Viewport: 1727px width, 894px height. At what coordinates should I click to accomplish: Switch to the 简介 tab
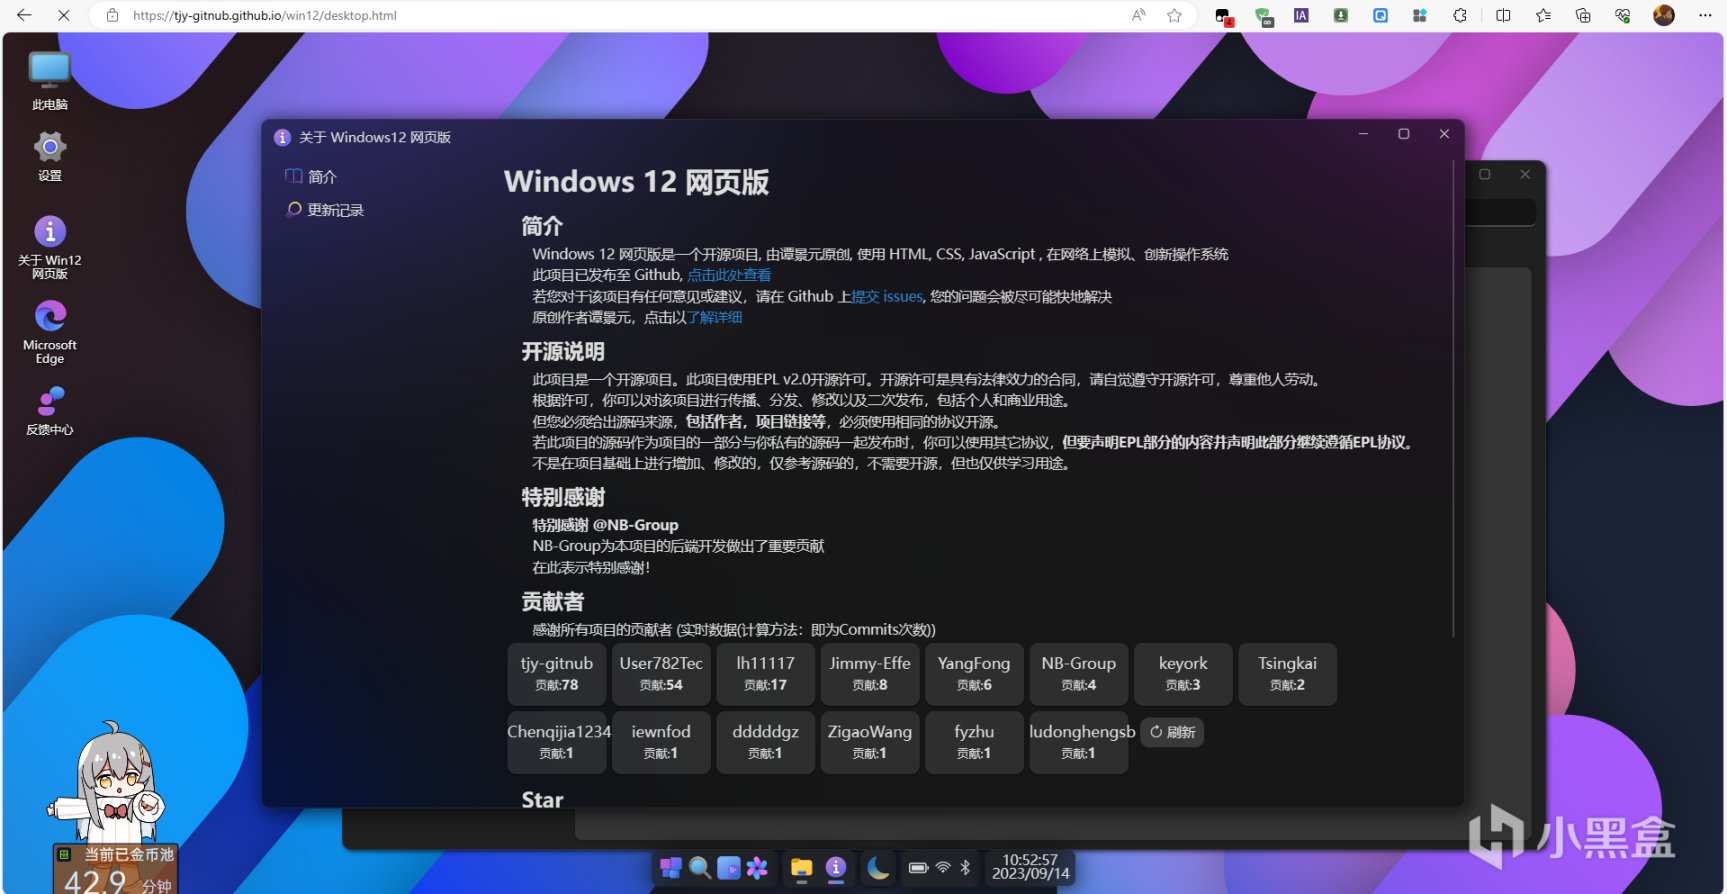[311, 177]
